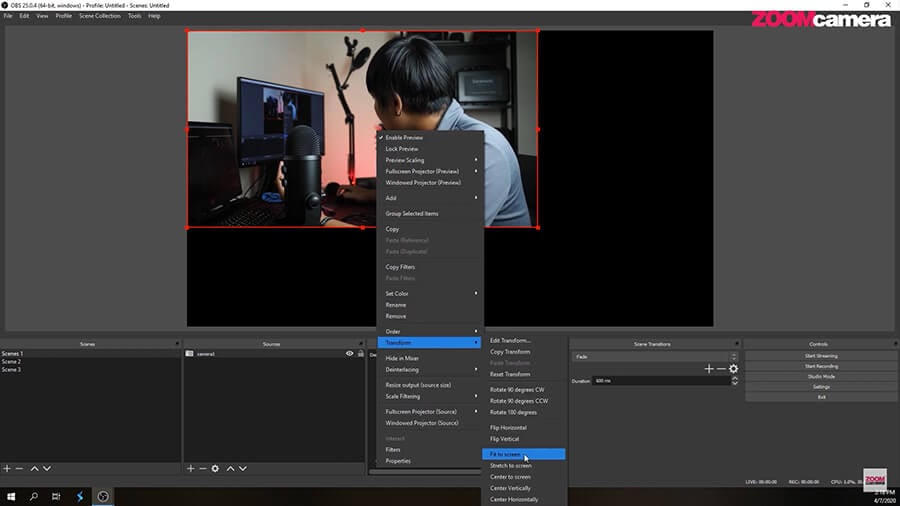Move scene up in Scenes panel
Viewport: 900px width, 506px height.
34,469
